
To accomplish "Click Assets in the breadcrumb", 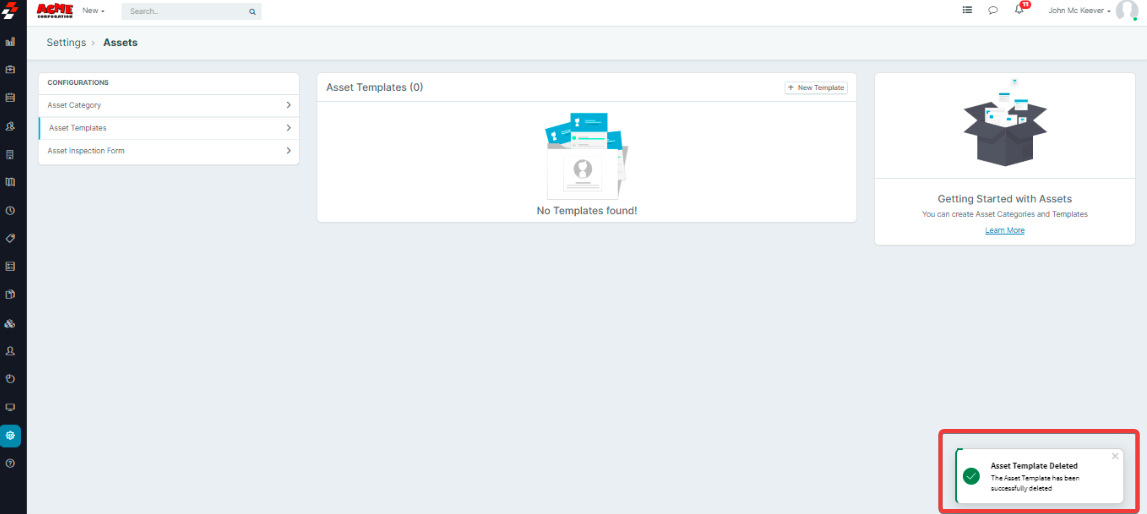I will [120, 42].
